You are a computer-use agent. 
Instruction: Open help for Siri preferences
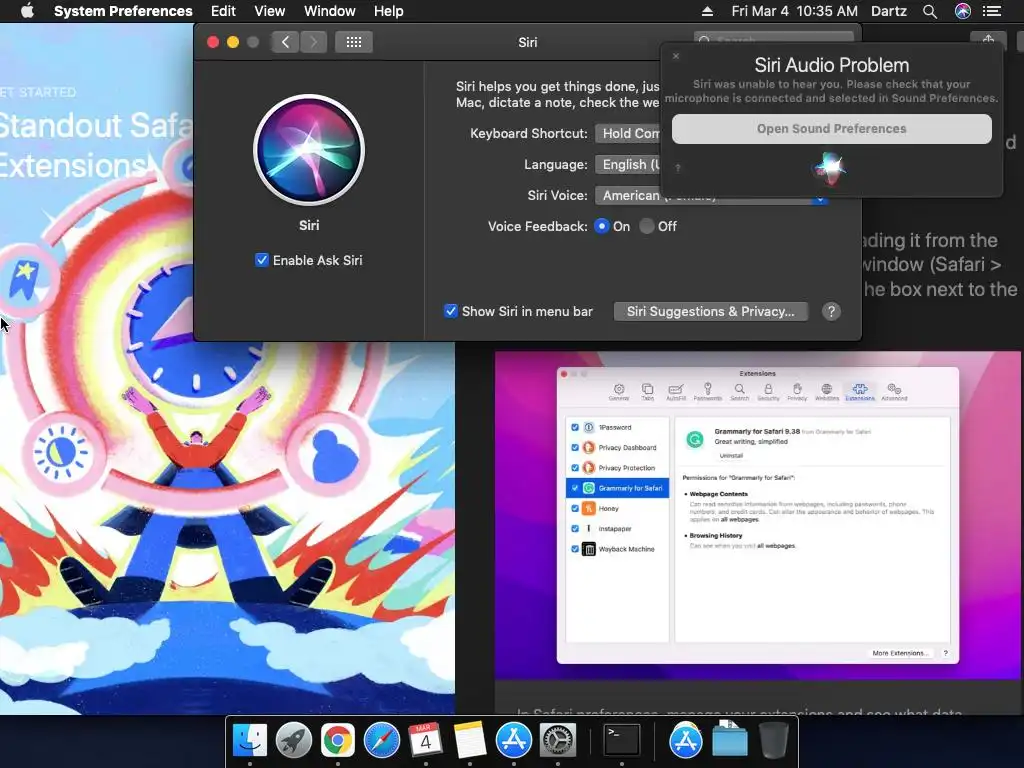click(x=831, y=312)
